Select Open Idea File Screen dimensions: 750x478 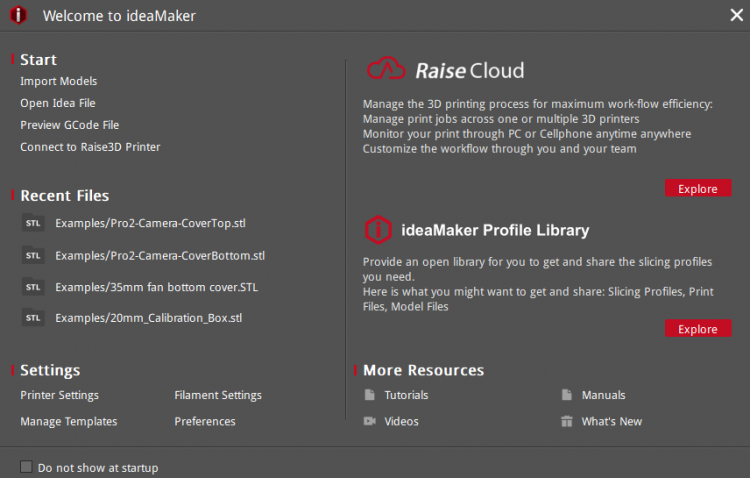[x=58, y=103]
